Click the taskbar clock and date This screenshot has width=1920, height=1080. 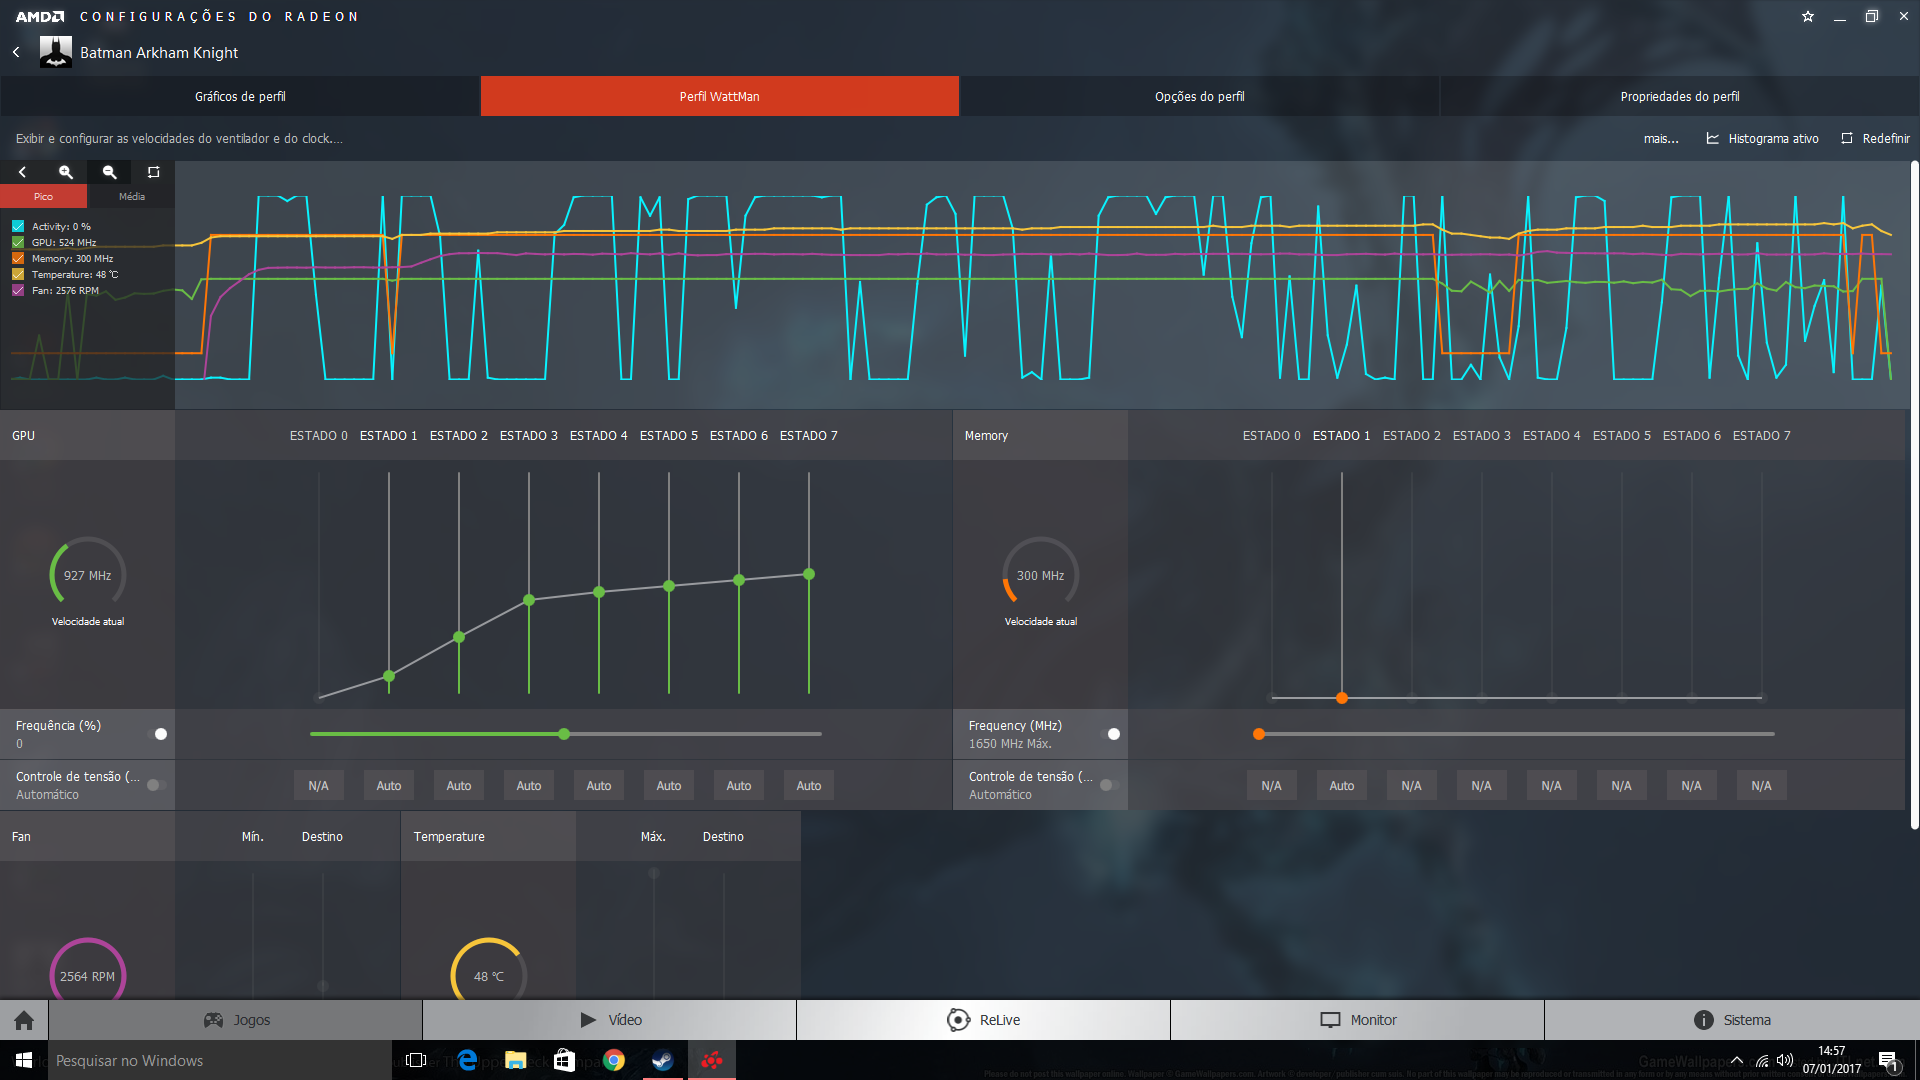coord(1832,1060)
